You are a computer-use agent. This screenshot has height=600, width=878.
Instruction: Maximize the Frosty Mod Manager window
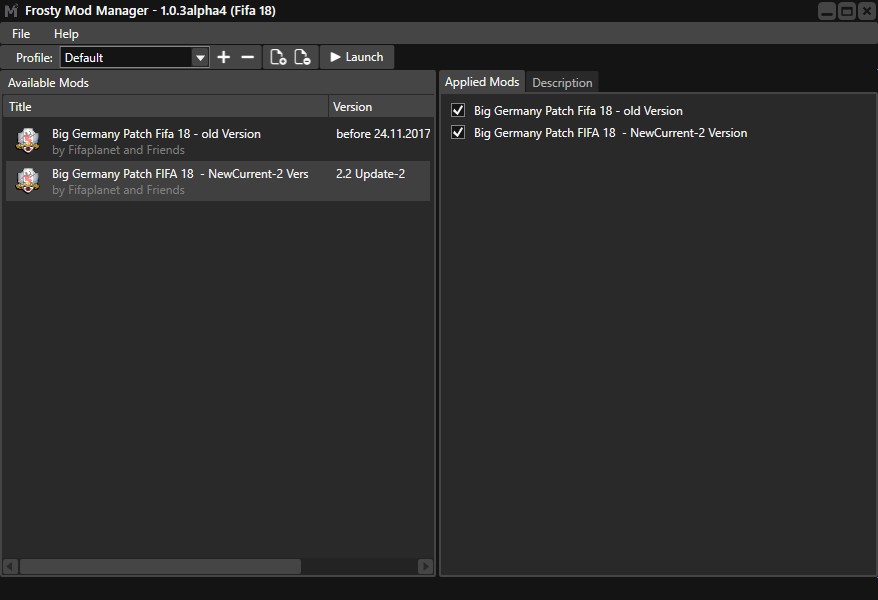tap(847, 11)
